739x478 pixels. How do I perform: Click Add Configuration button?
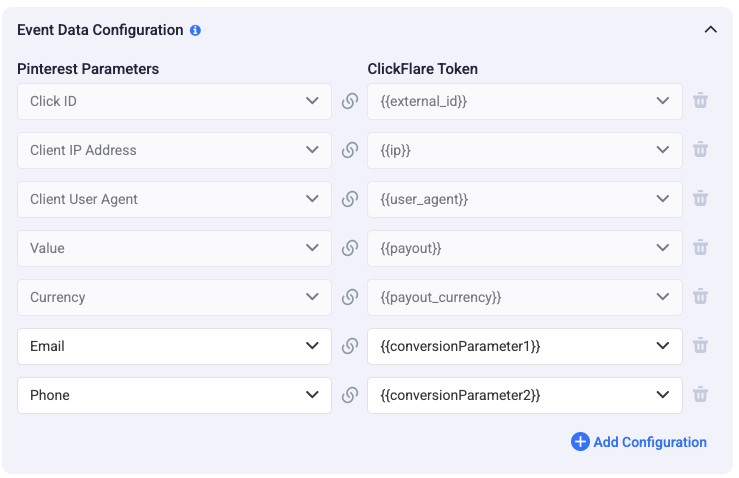pos(639,442)
